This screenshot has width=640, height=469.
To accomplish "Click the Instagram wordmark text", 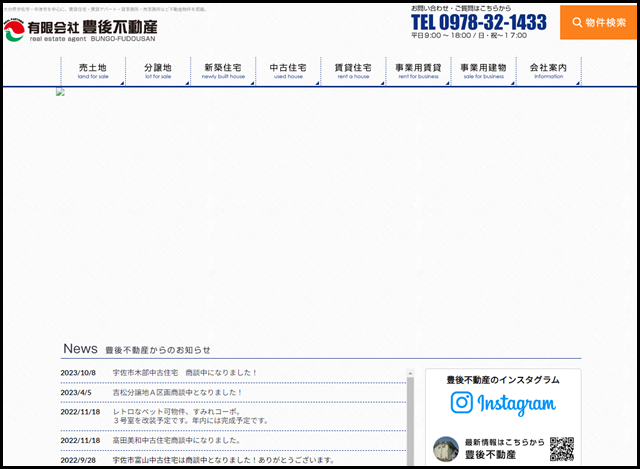I will coord(517,404).
